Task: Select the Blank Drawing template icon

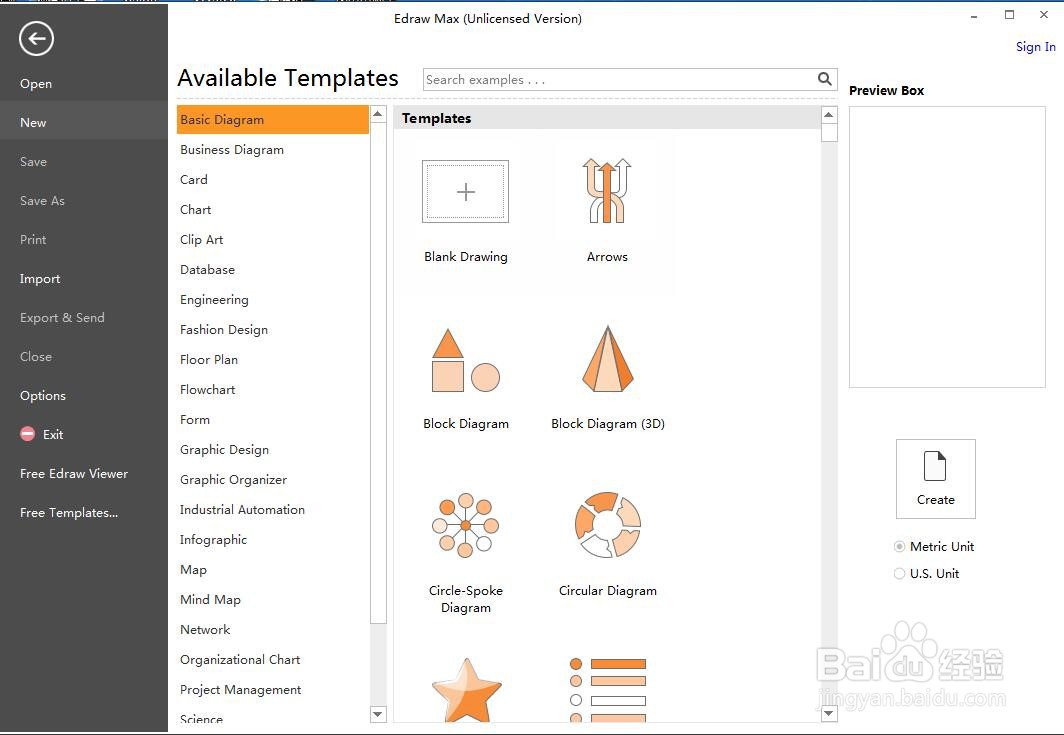Action: (466, 191)
